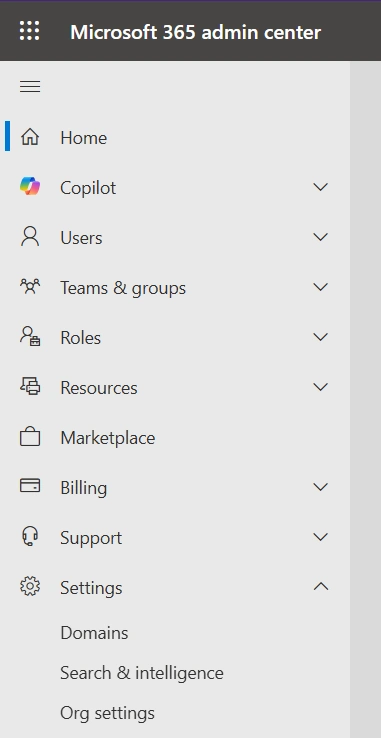Screen dimensions: 381x738
Task: Expand the Teams & groups chevron
Action: pos(320,287)
